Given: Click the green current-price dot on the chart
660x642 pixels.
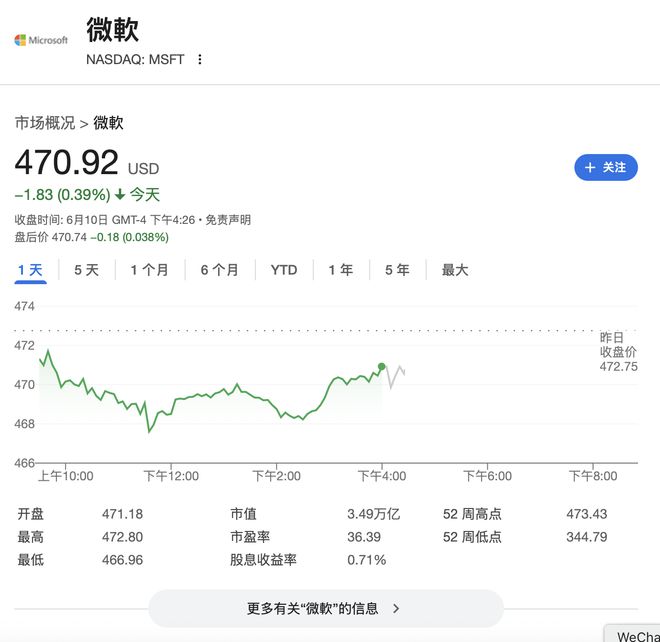Looking at the screenshot, I should click(x=382, y=367).
